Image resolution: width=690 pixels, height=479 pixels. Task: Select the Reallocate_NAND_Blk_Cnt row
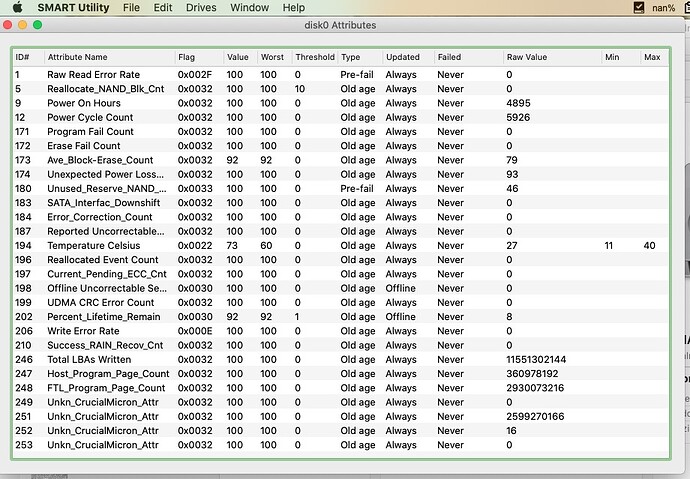click(x=341, y=89)
